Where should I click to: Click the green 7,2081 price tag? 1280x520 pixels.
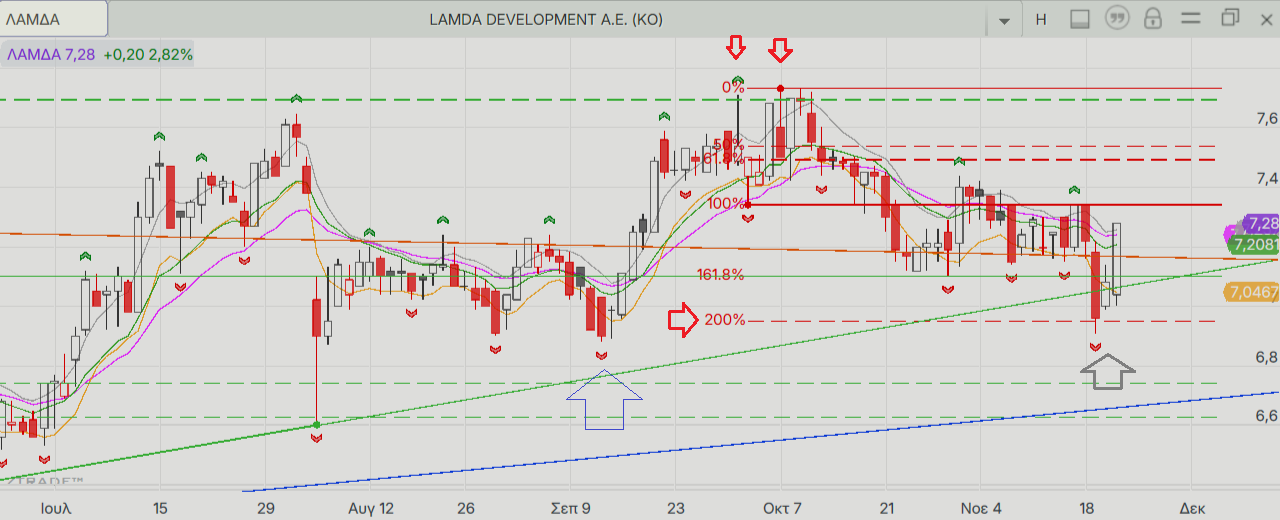coord(1254,244)
